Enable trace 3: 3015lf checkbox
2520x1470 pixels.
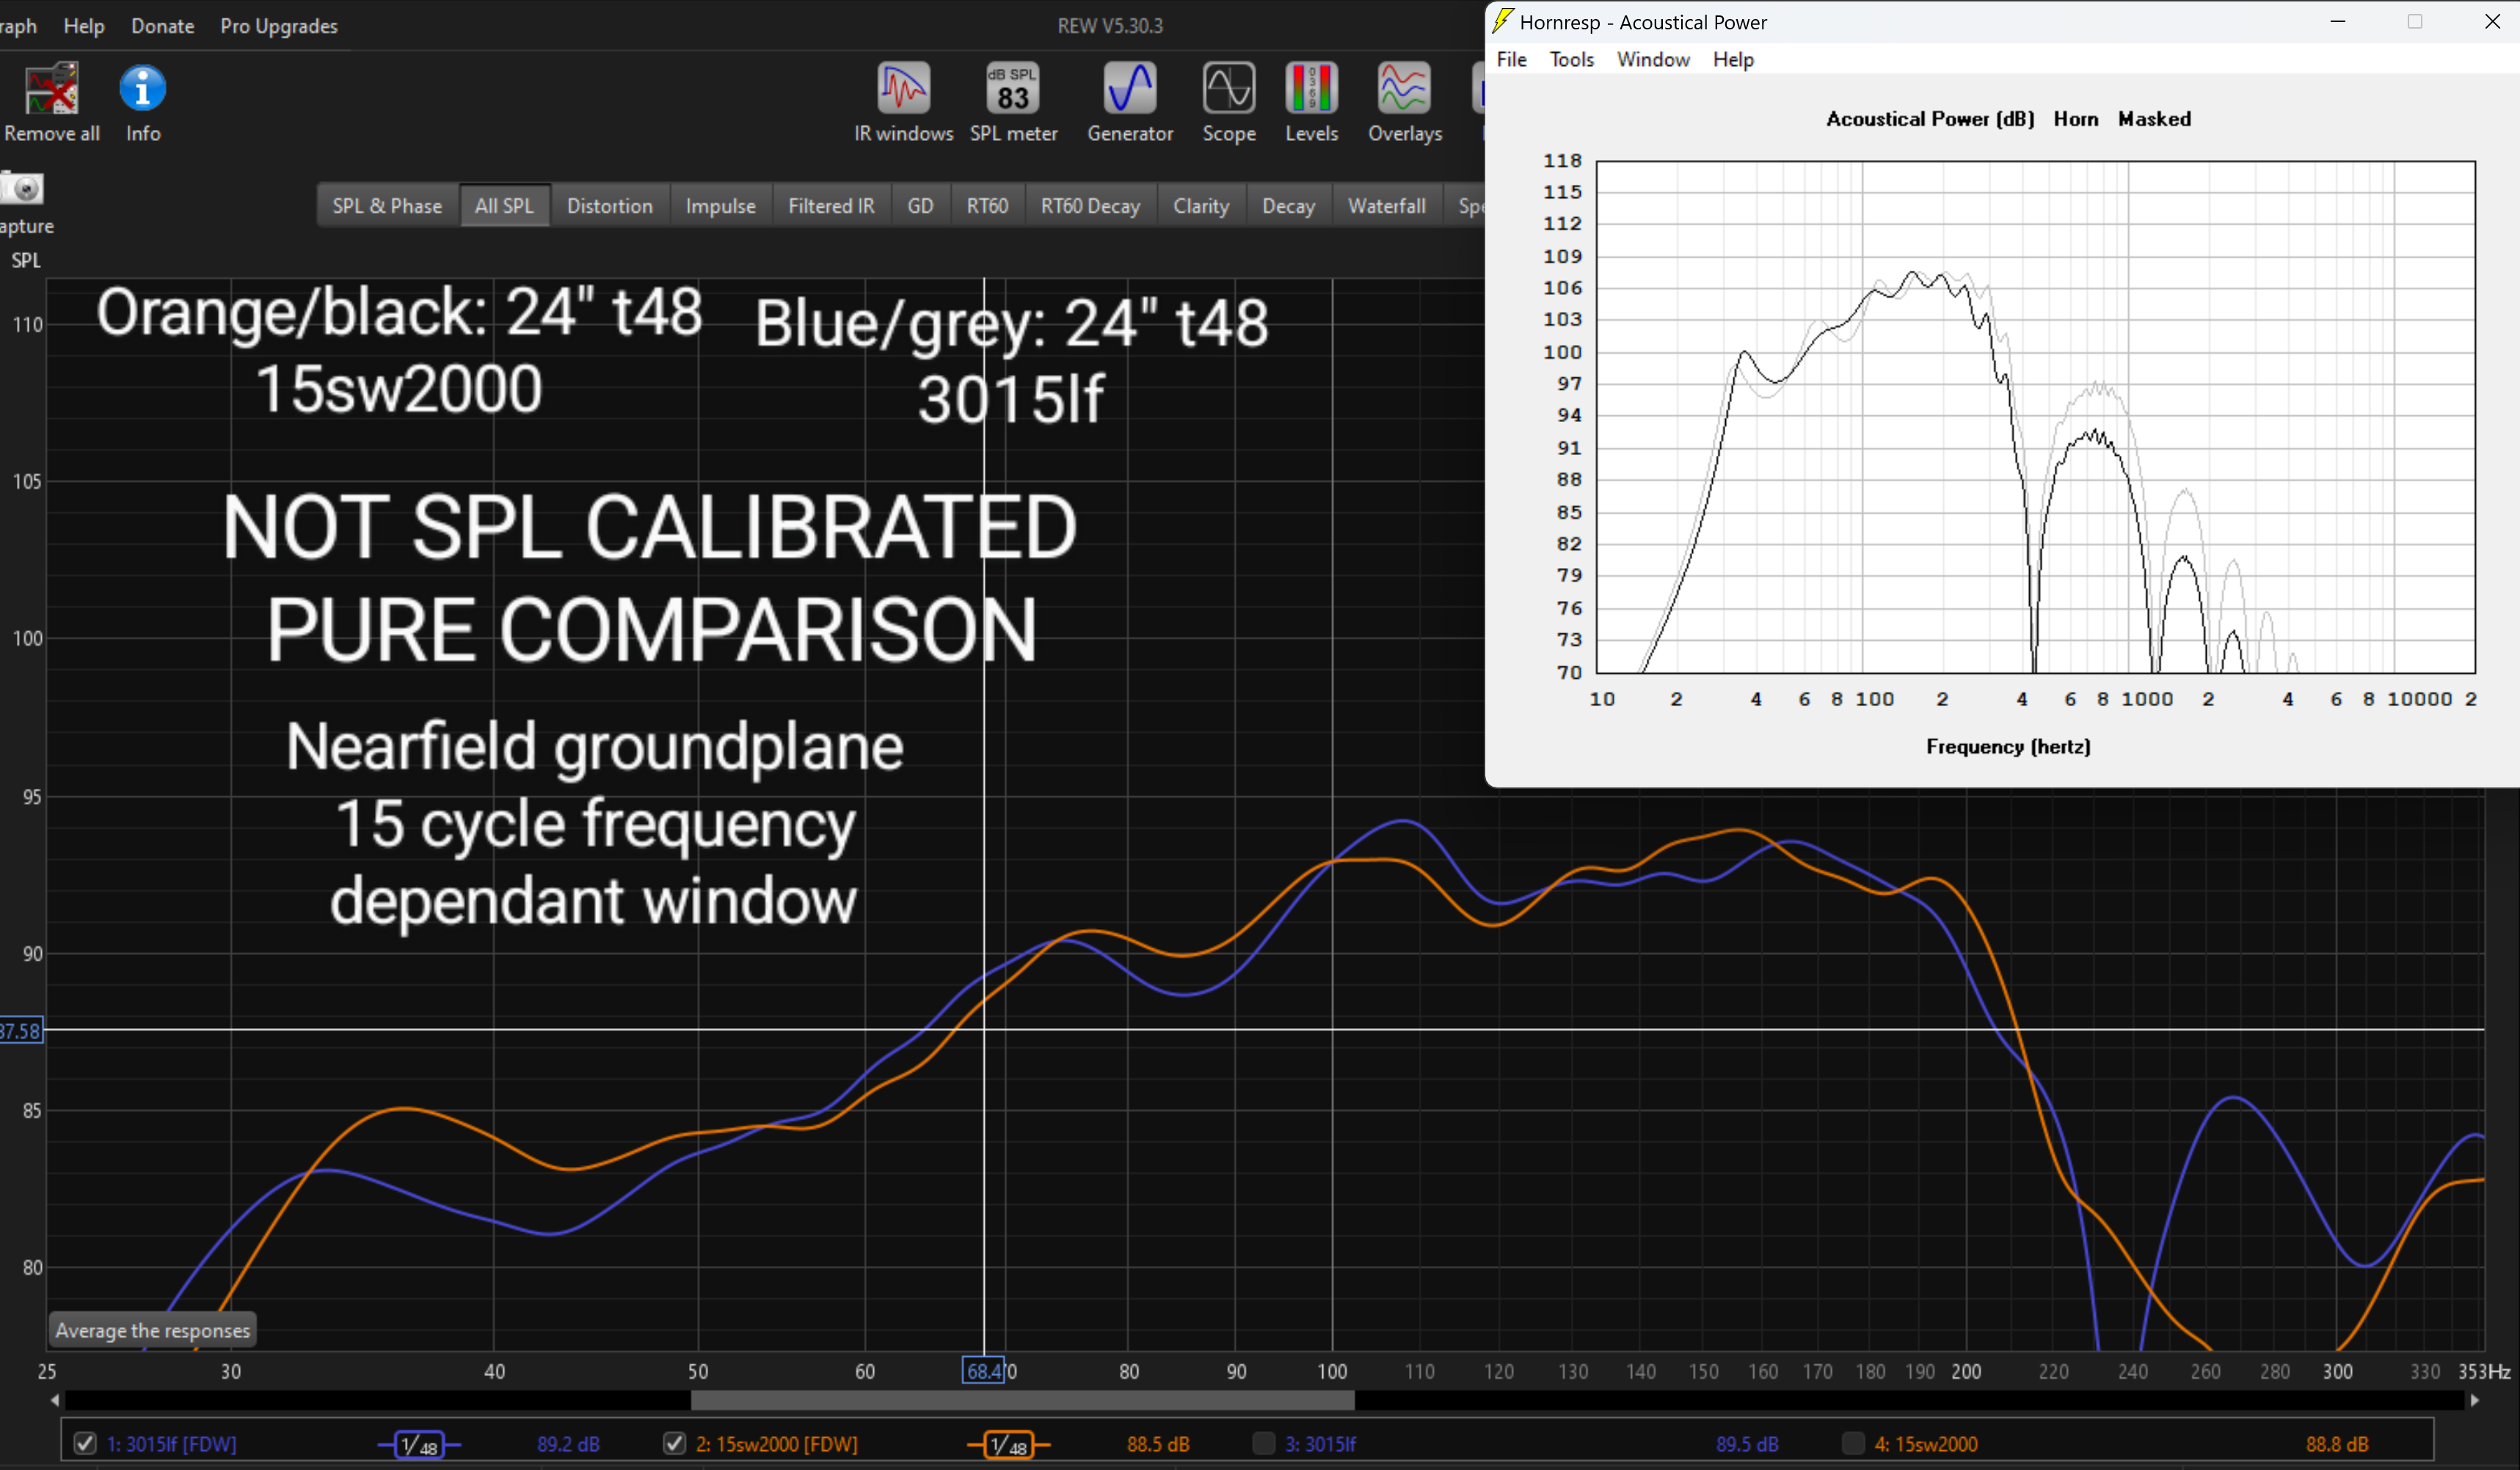coord(1263,1443)
